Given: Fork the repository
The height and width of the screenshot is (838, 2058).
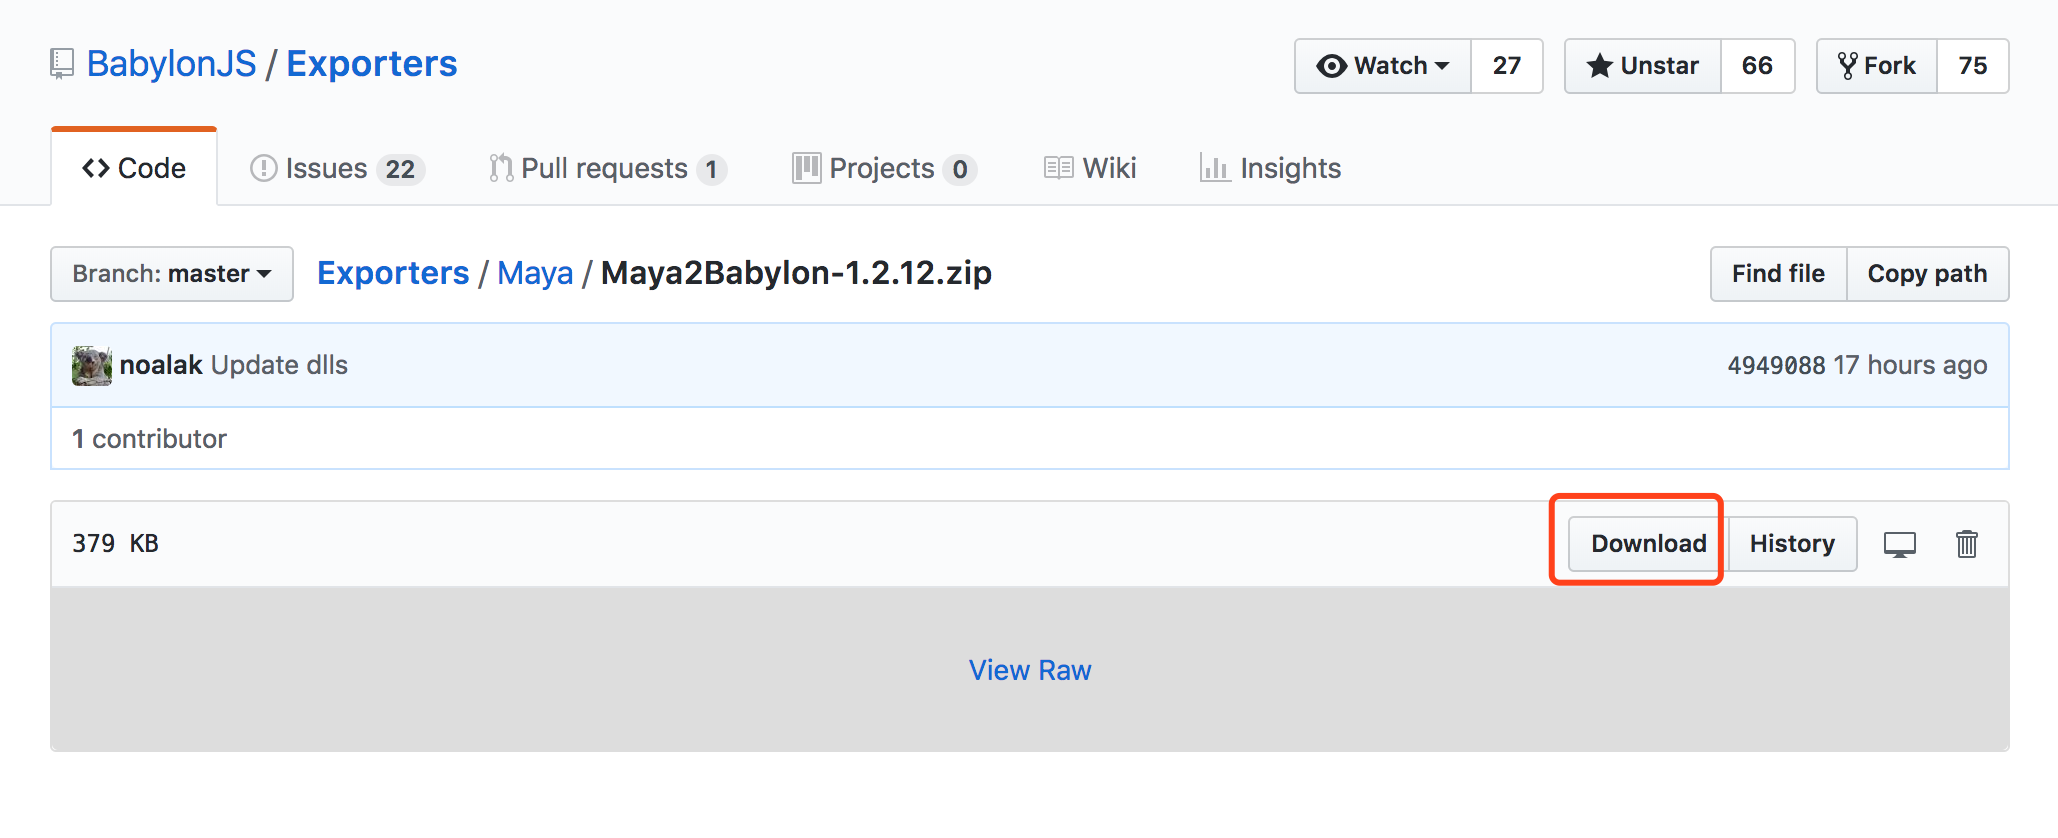Looking at the screenshot, I should (x=1877, y=66).
